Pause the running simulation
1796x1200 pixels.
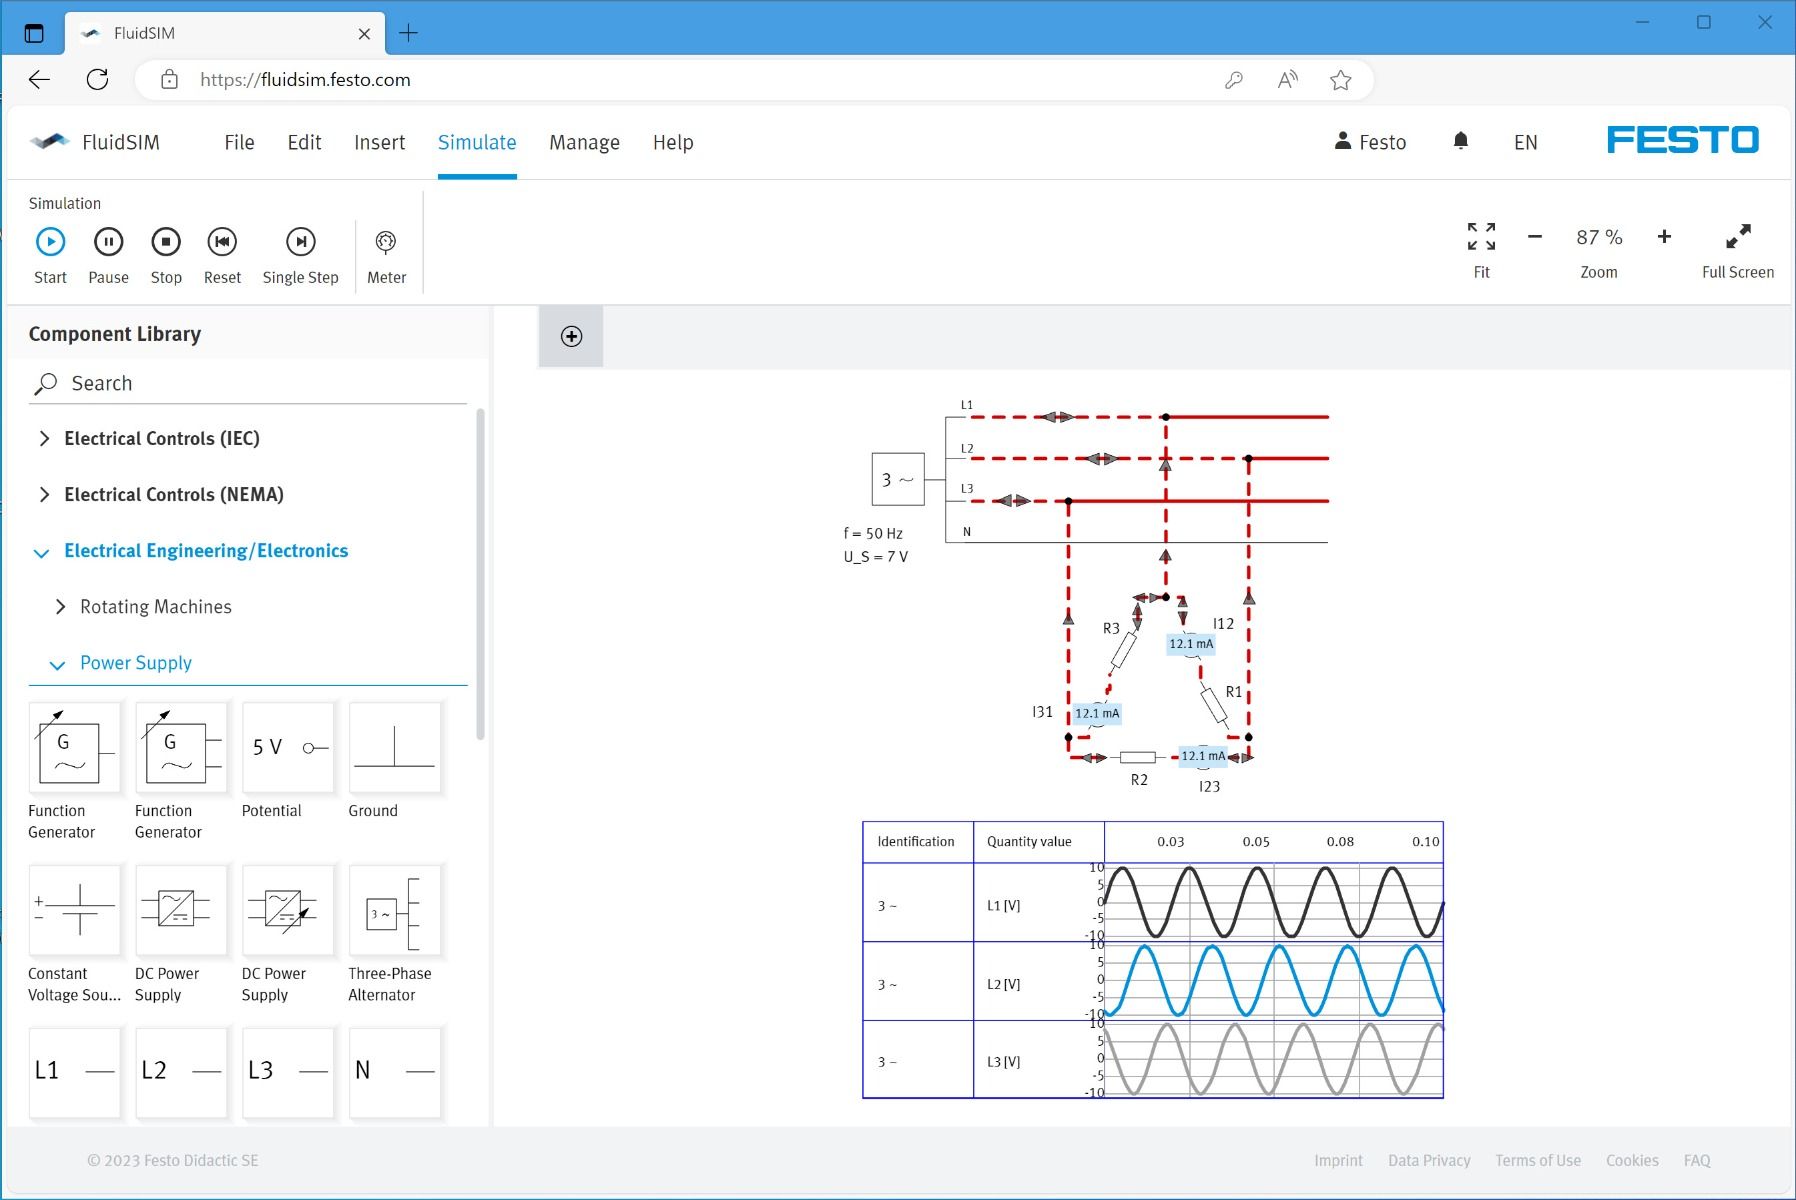pos(108,242)
